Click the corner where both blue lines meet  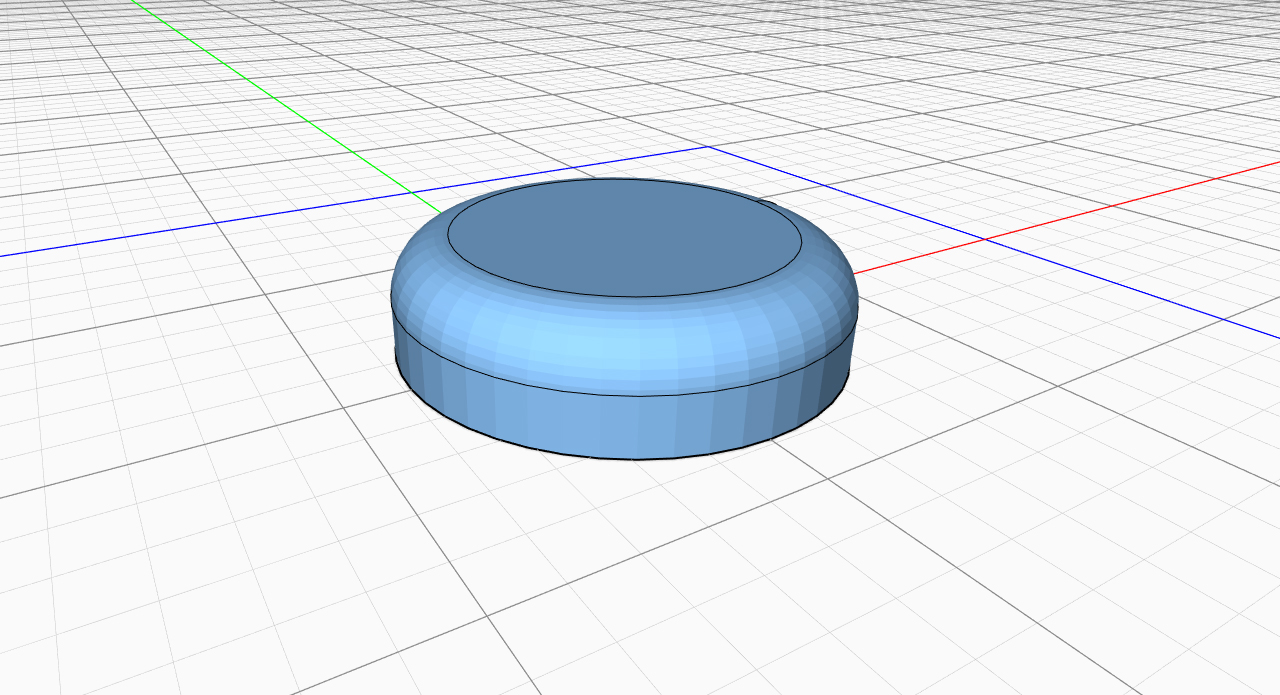pos(708,147)
